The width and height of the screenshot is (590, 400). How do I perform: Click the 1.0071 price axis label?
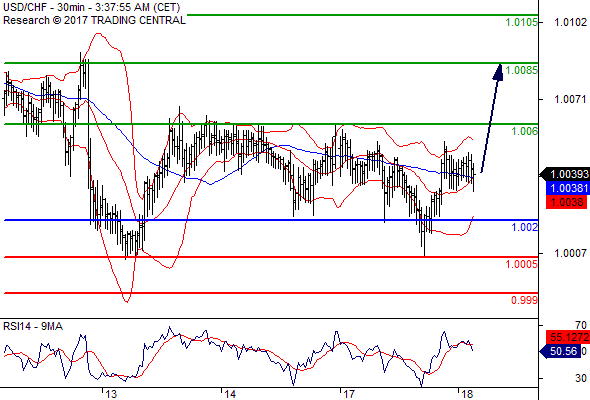[x=570, y=99]
